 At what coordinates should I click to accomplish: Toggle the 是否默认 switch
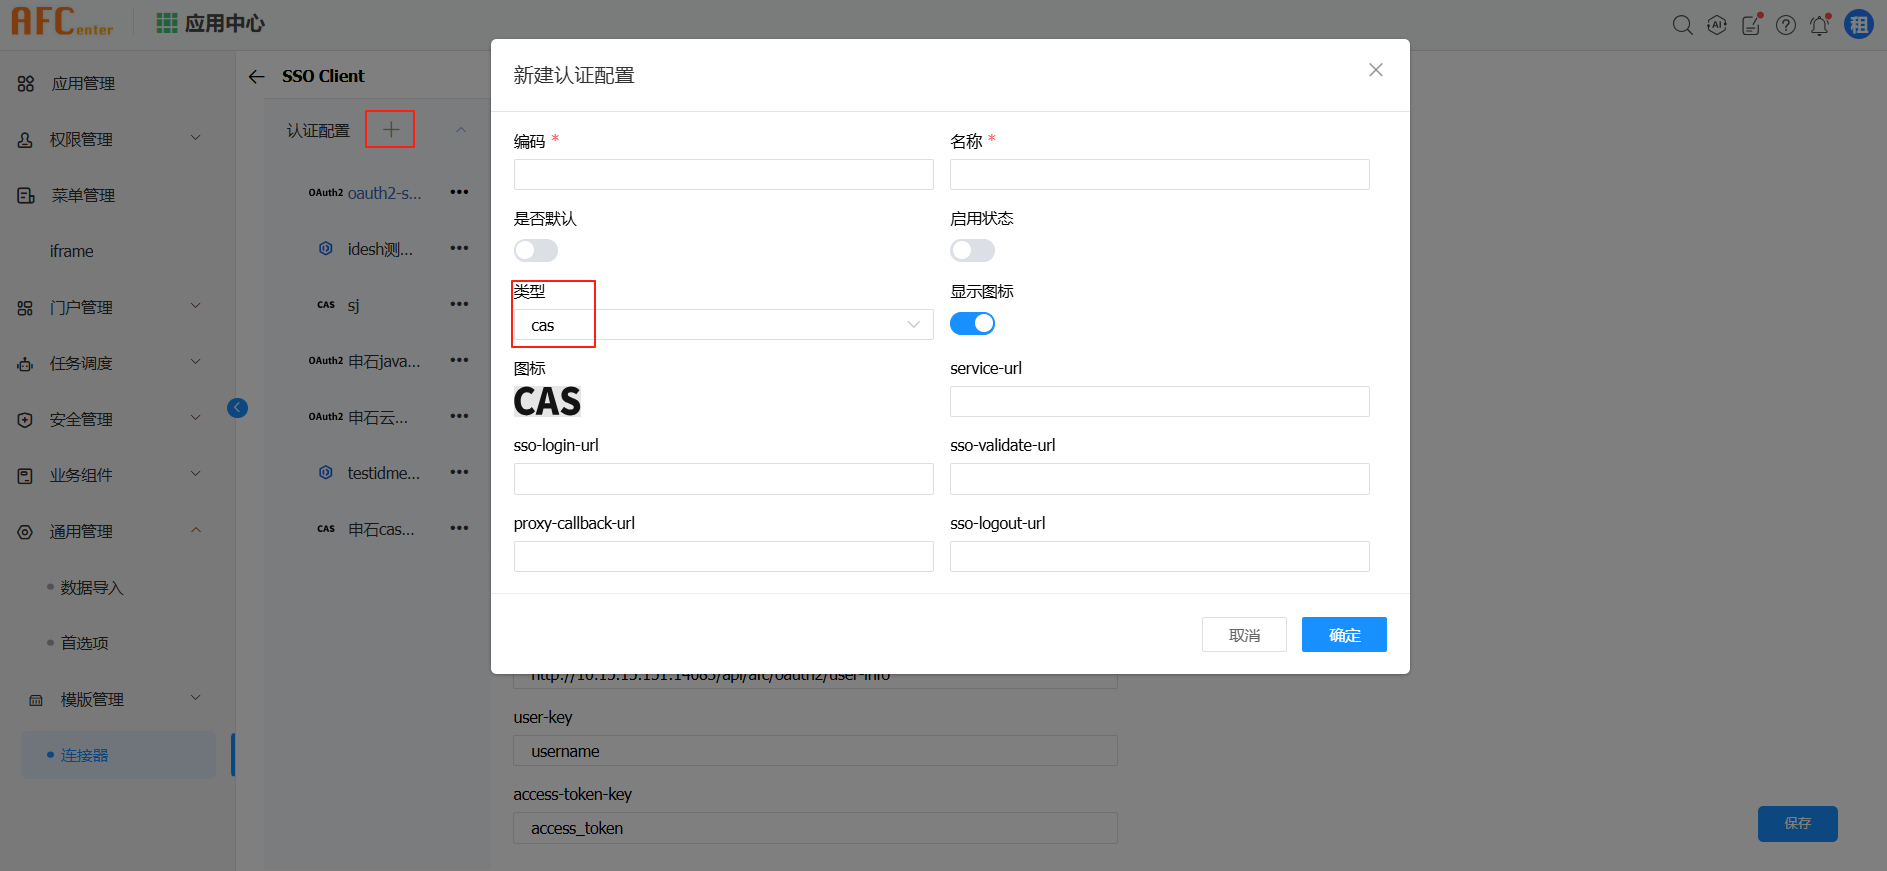pyautogui.click(x=535, y=250)
